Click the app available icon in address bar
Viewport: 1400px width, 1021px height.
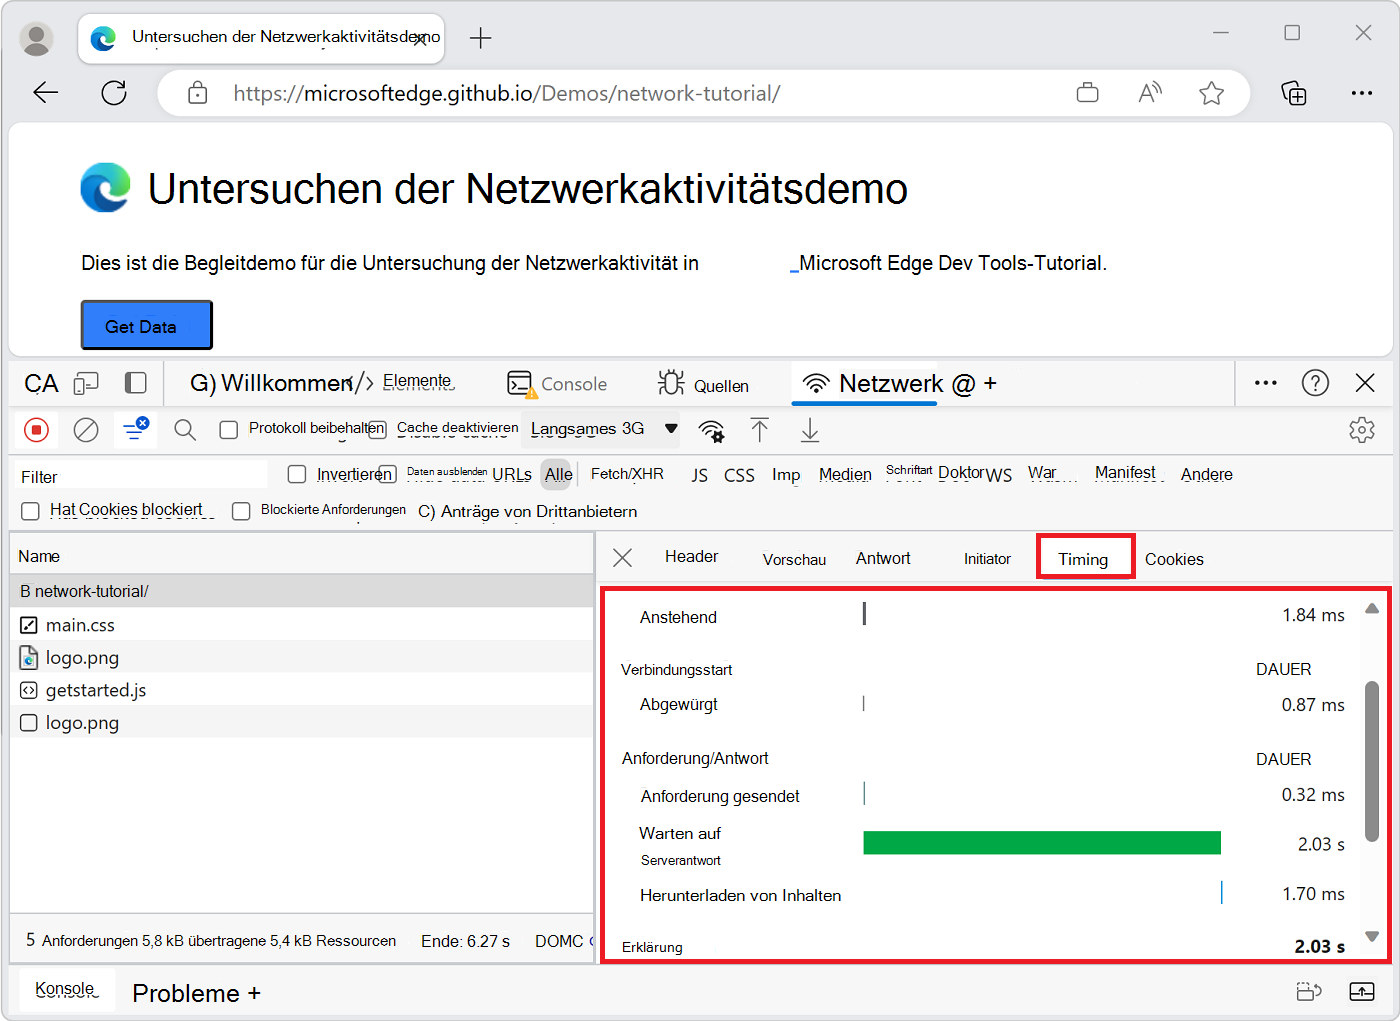pos(1087,93)
